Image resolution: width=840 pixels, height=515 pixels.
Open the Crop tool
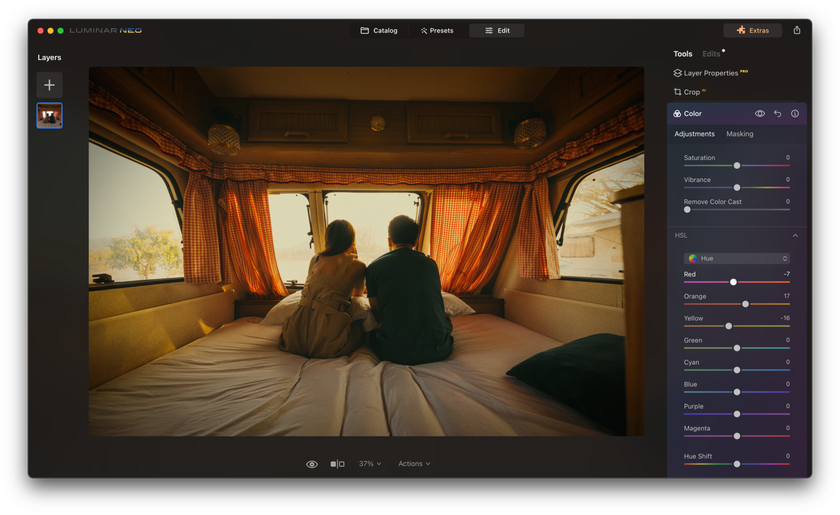[x=689, y=92]
